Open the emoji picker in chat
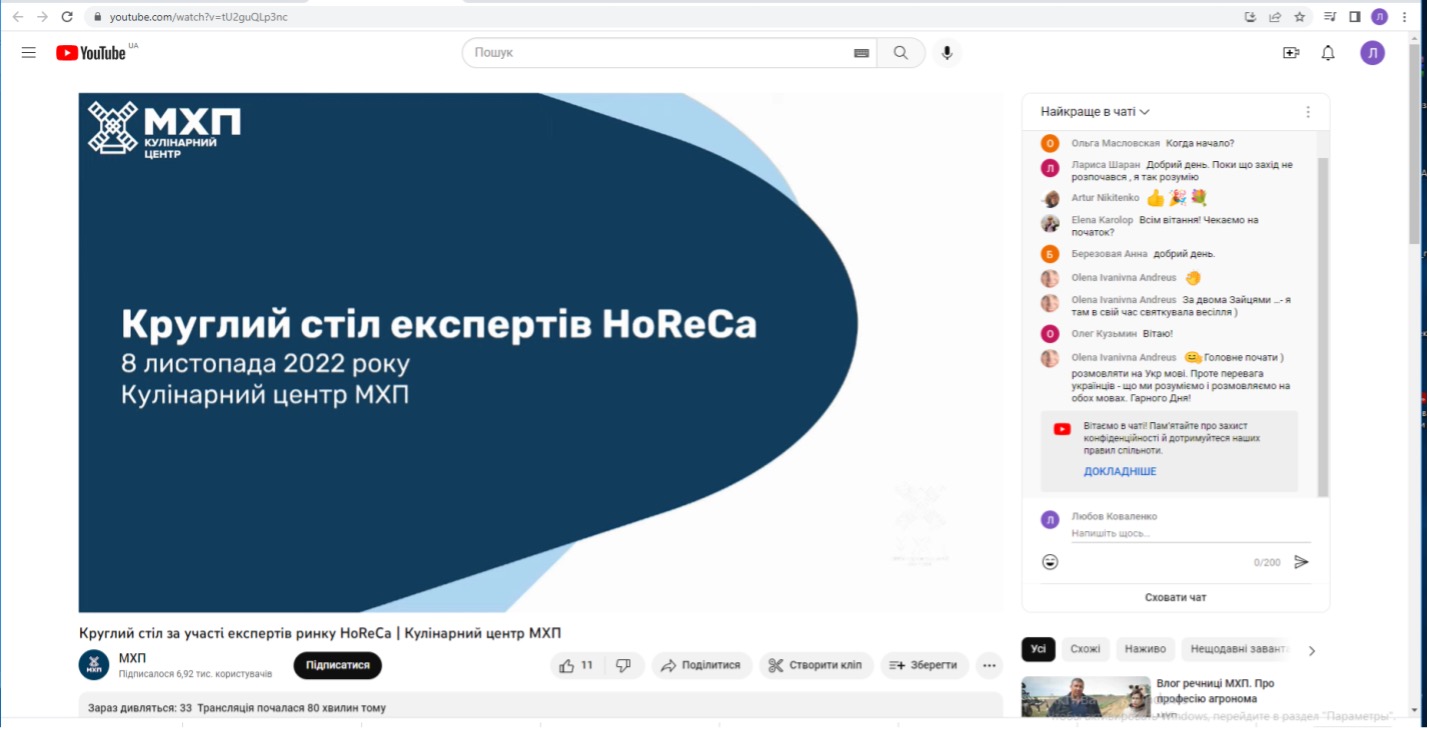Image resolution: width=1430 pixels, height=730 pixels. pyautogui.click(x=1050, y=562)
